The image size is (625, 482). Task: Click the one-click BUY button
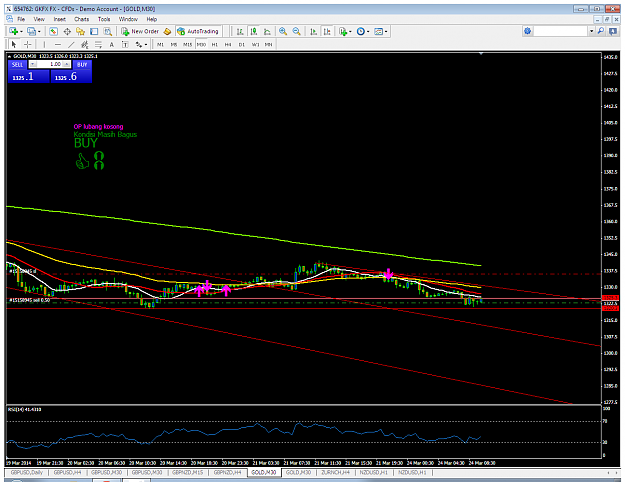pos(82,65)
